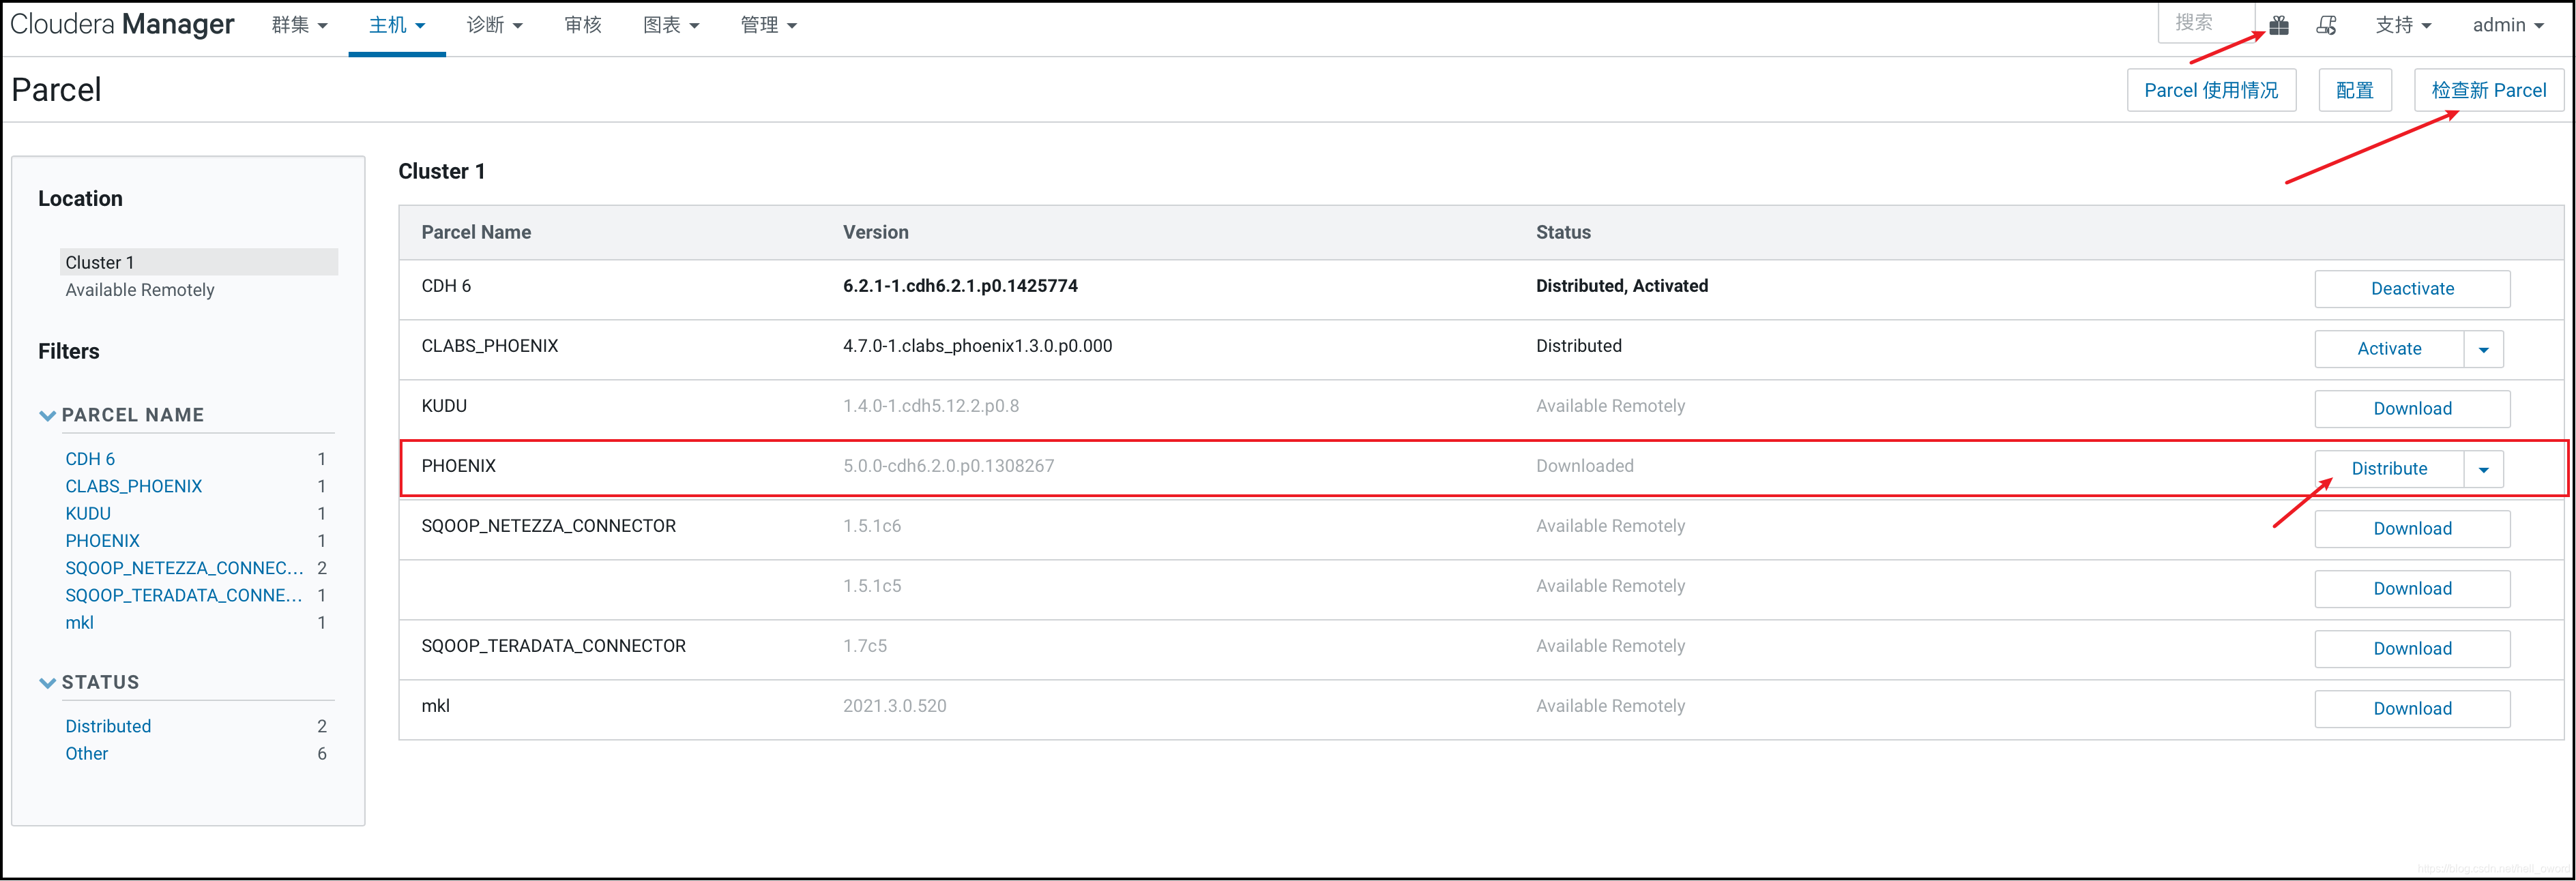Filter by CDH 6 parcel name

(90, 459)
